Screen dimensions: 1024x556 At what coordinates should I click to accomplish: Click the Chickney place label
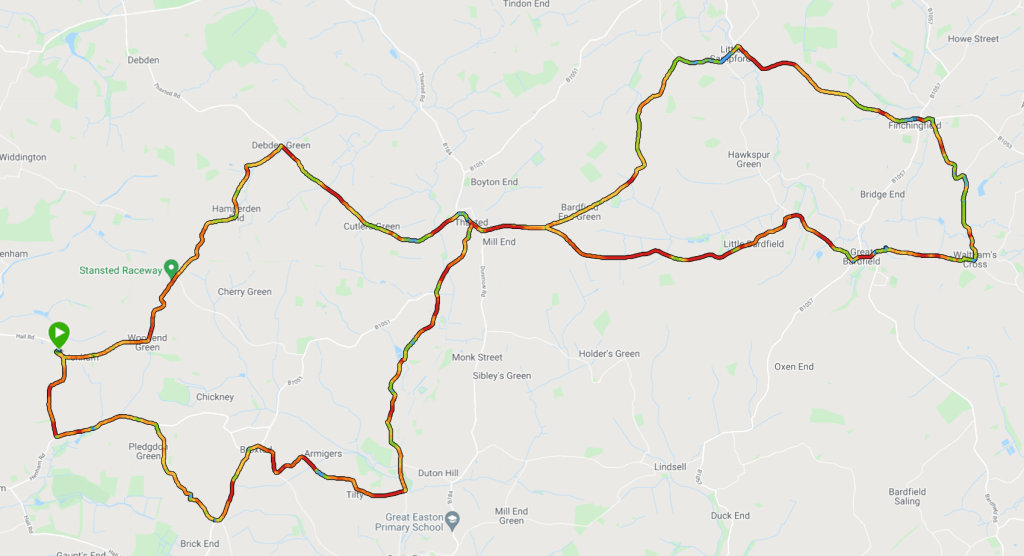215,397
